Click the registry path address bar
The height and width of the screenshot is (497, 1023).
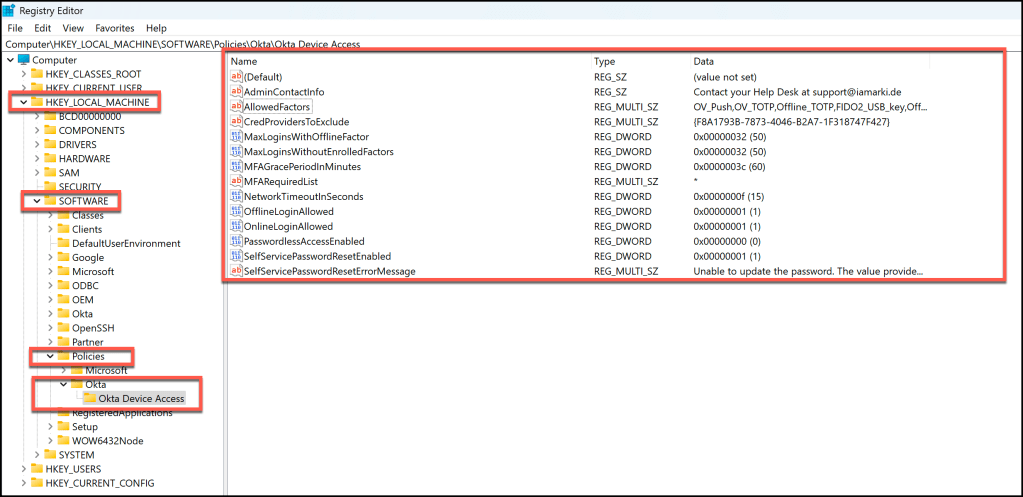(500, 45)
